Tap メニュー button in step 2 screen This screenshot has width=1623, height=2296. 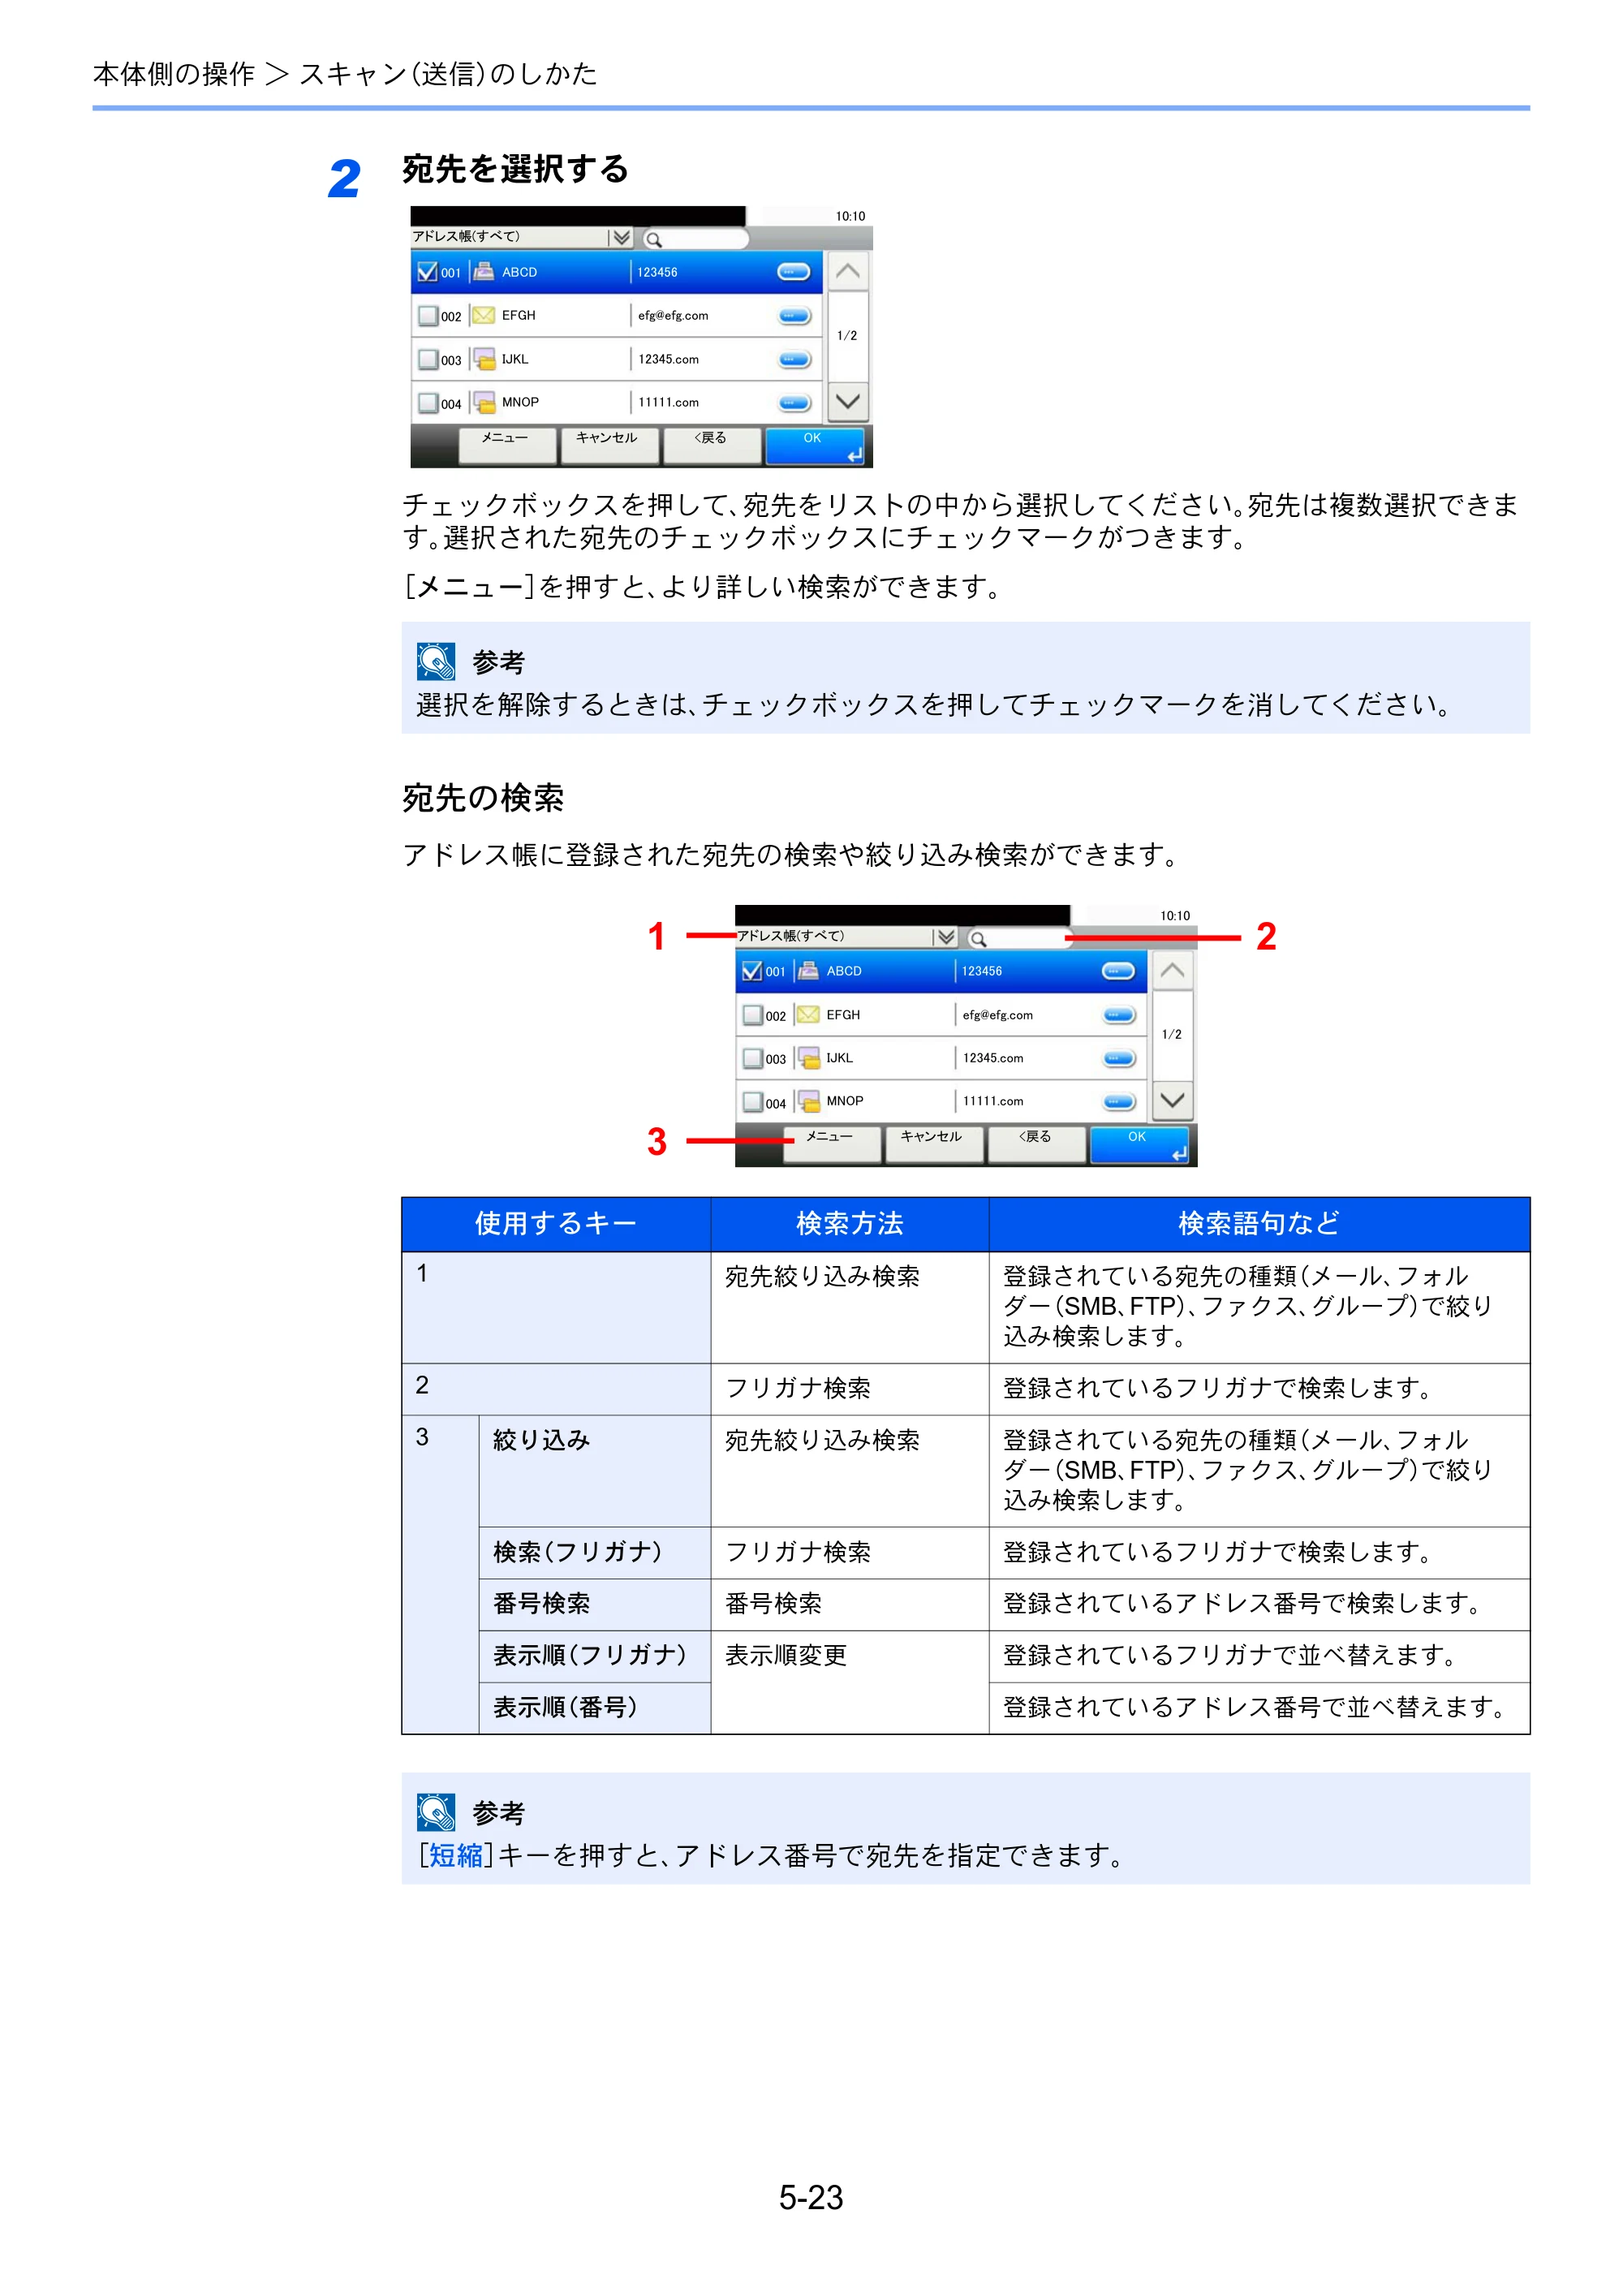tap(507, 445)
